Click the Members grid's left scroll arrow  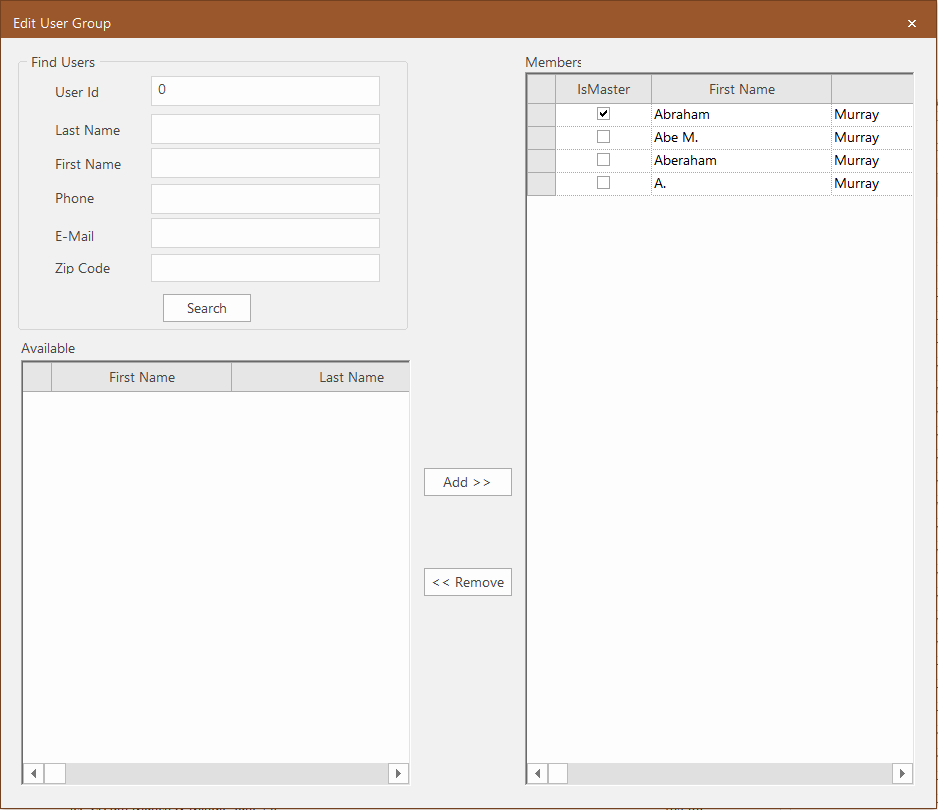click(536, 773)
